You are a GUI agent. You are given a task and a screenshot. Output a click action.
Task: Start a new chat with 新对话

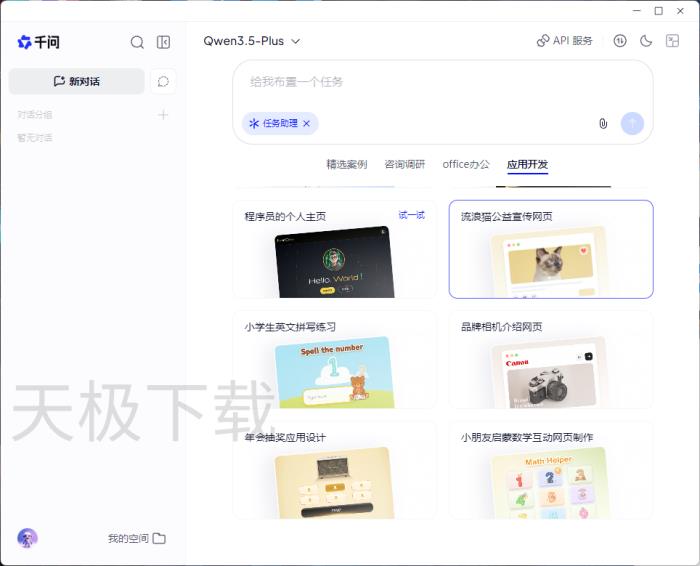[77, 81]
